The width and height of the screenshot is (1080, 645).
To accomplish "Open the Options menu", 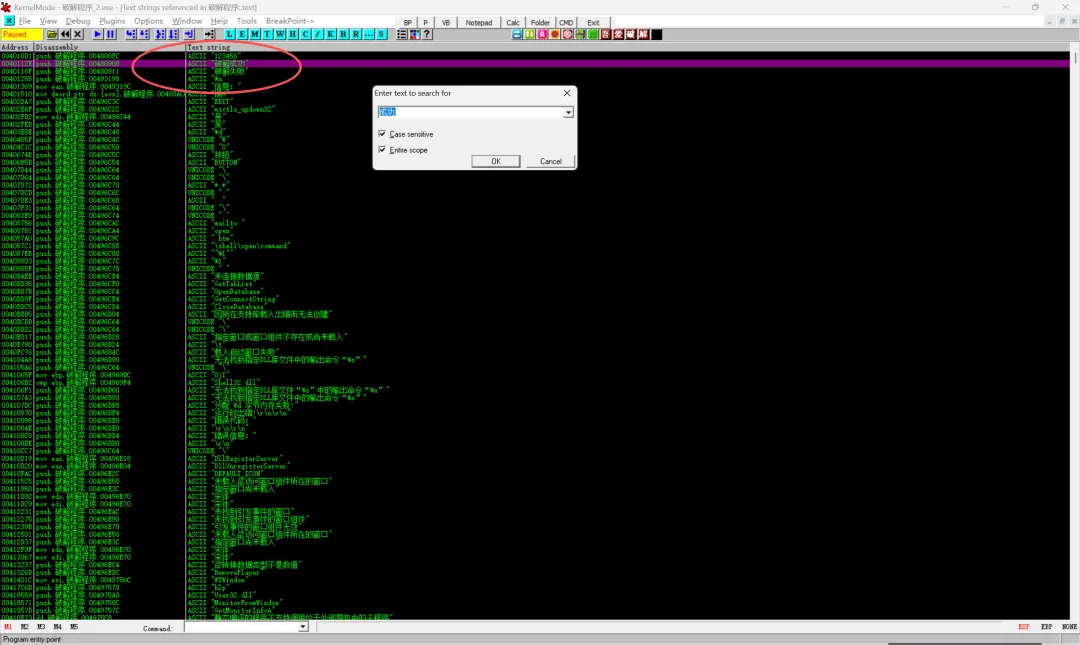I will (148, 21).
